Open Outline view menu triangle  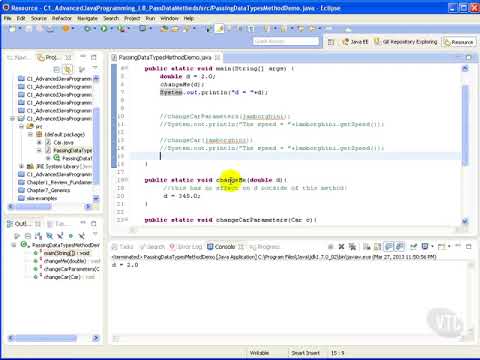pos(95,235)
